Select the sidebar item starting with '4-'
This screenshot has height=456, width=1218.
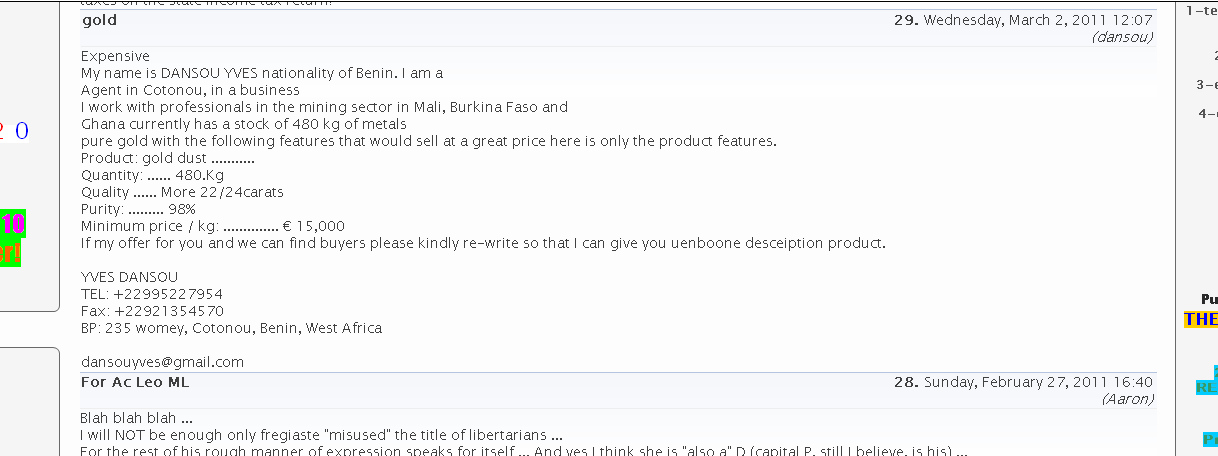(1207, 113)
